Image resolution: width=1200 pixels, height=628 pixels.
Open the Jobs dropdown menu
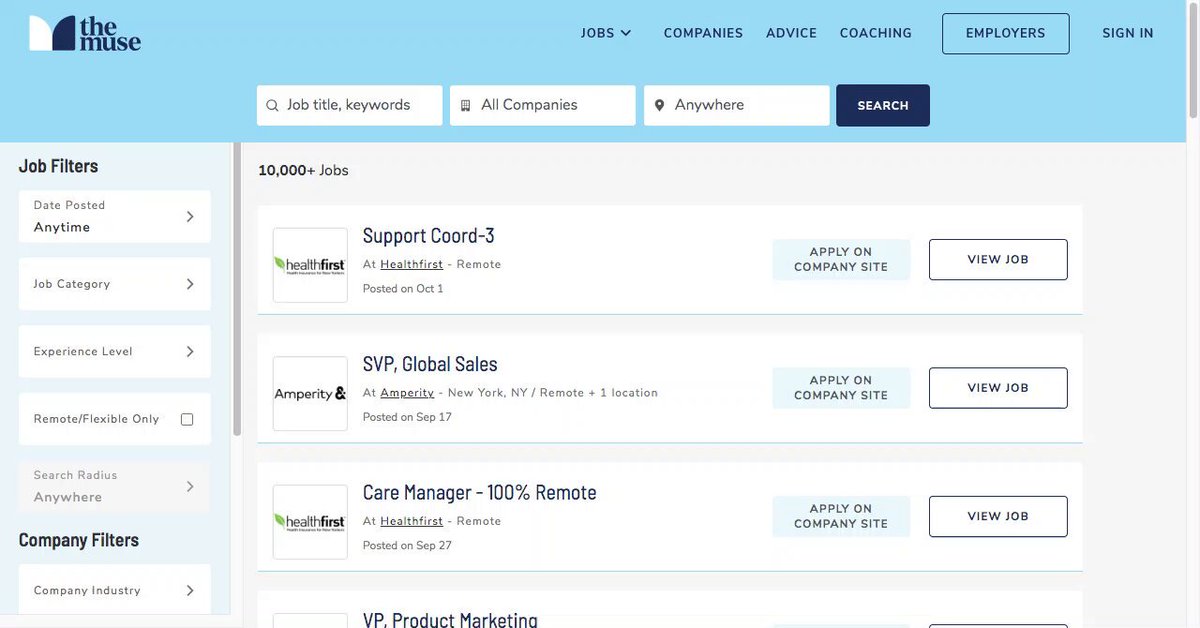point(606,33)
